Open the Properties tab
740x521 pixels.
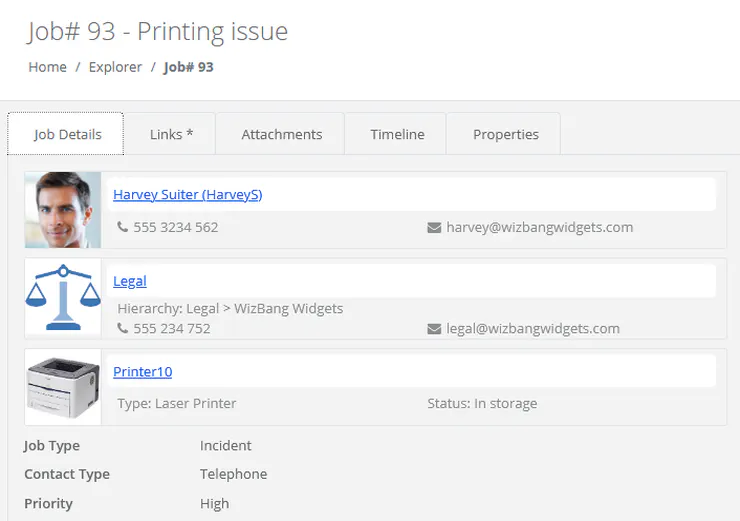(x=505, y=134)
